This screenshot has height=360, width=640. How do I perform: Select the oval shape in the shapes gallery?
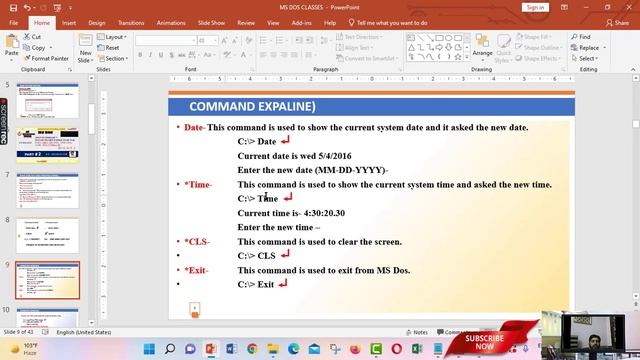click(449, 38)
